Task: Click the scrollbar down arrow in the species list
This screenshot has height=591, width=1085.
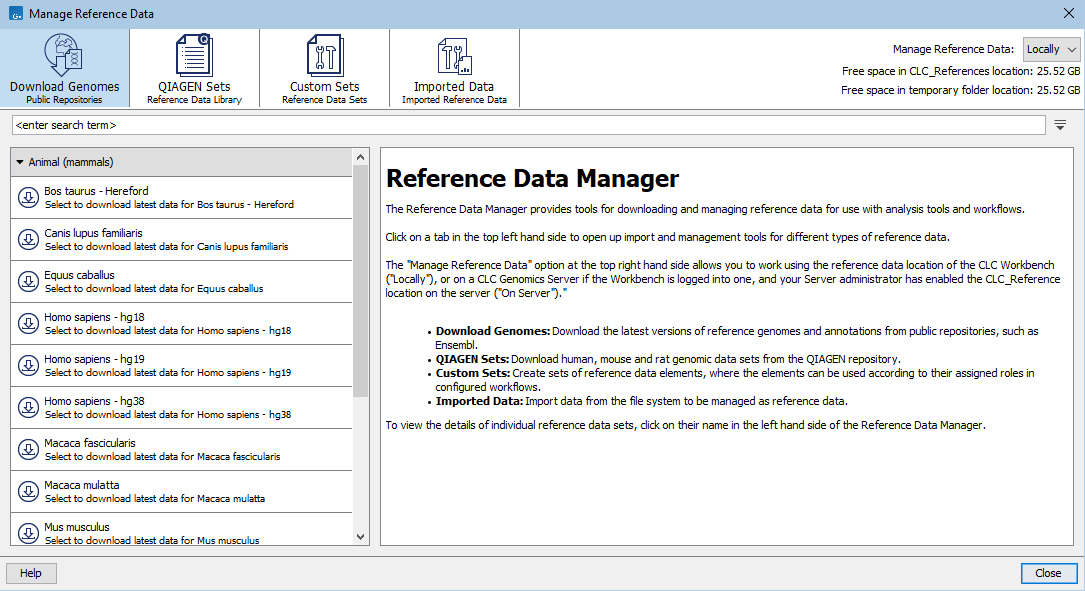Action: click(x=360, y=536)
